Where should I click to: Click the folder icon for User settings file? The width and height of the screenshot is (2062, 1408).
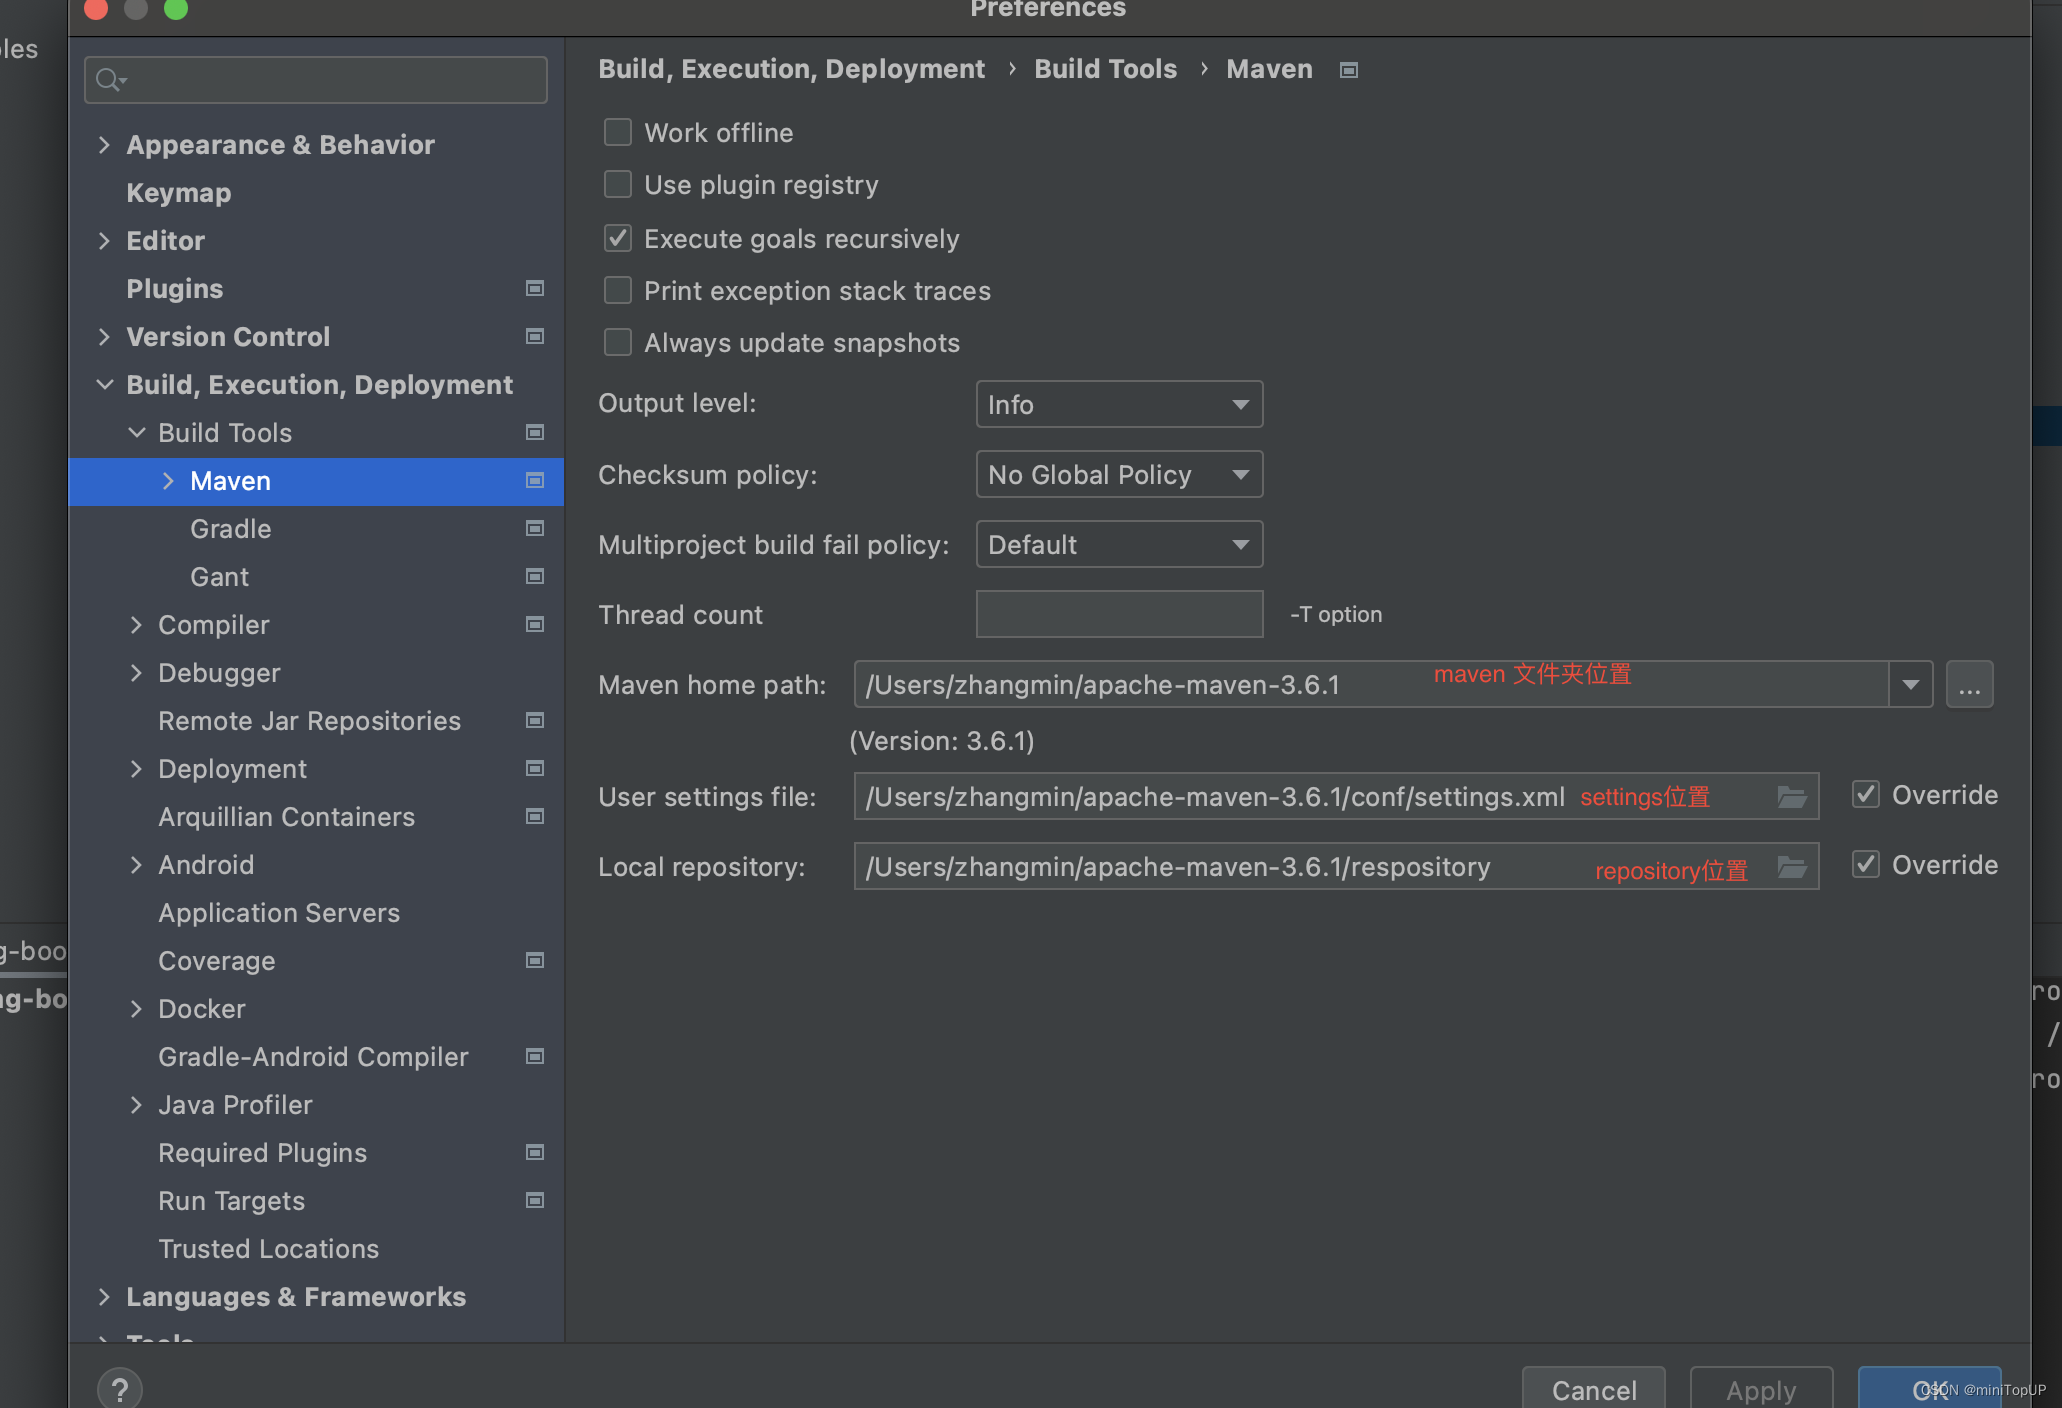[x=1791, y=797]
